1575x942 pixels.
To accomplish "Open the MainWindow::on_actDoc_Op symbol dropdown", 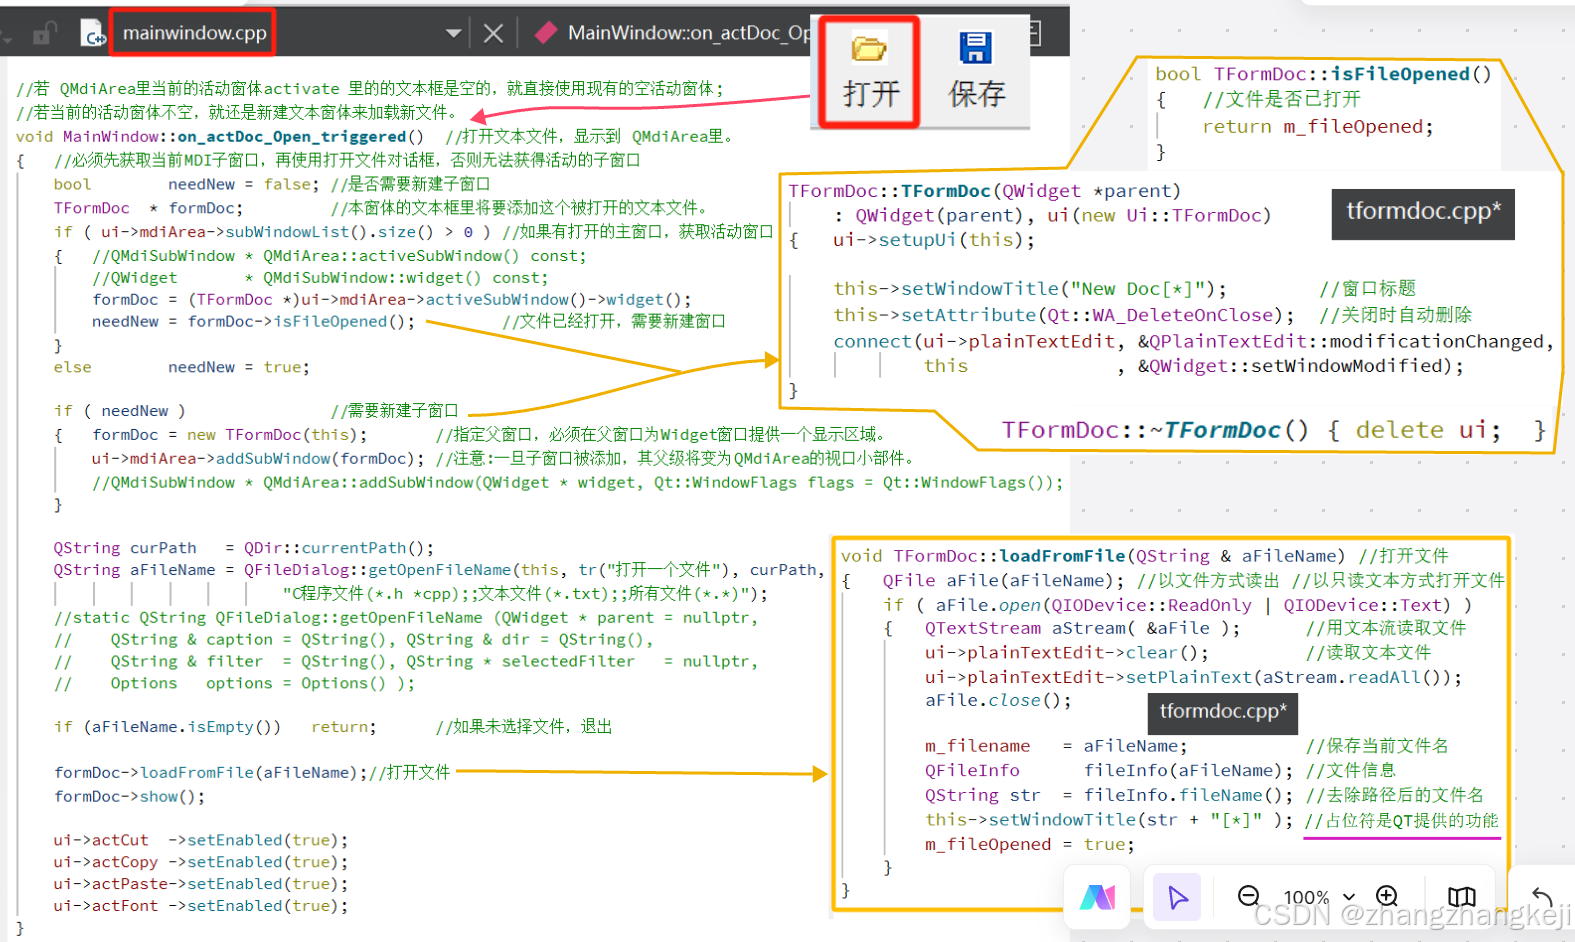I will (689, 33).
